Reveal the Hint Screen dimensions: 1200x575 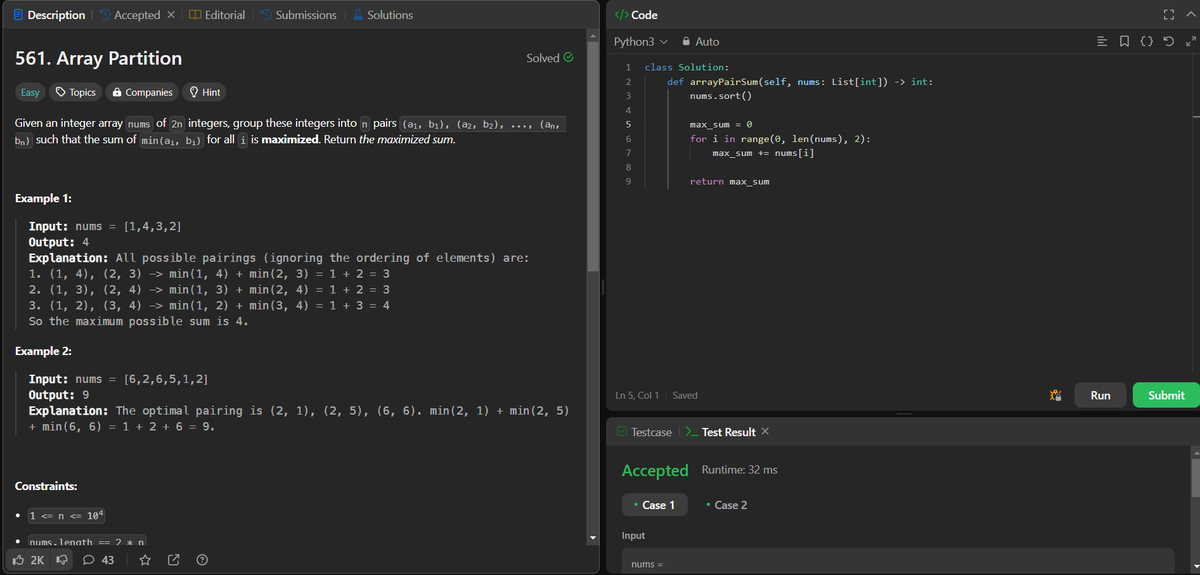coord(205,92)
